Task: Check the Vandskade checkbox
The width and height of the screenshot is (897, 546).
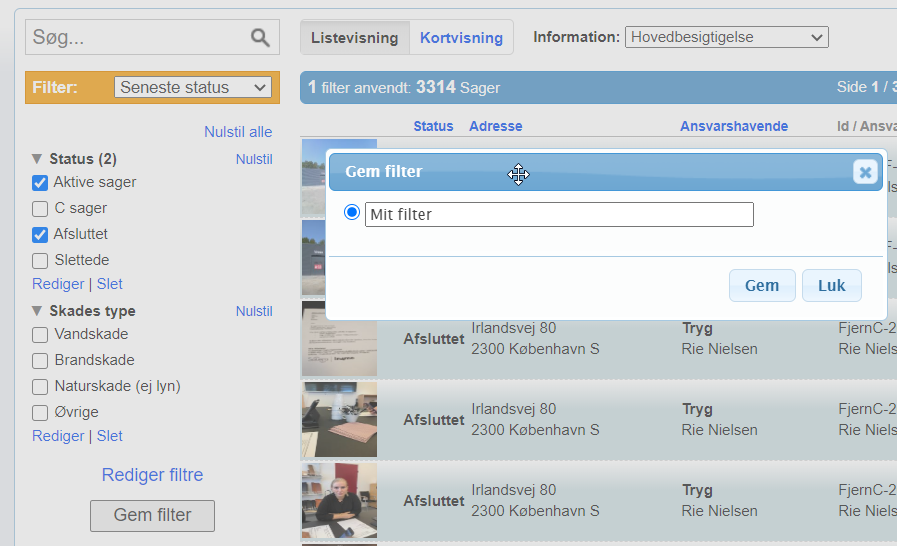Action: (40, 335)
